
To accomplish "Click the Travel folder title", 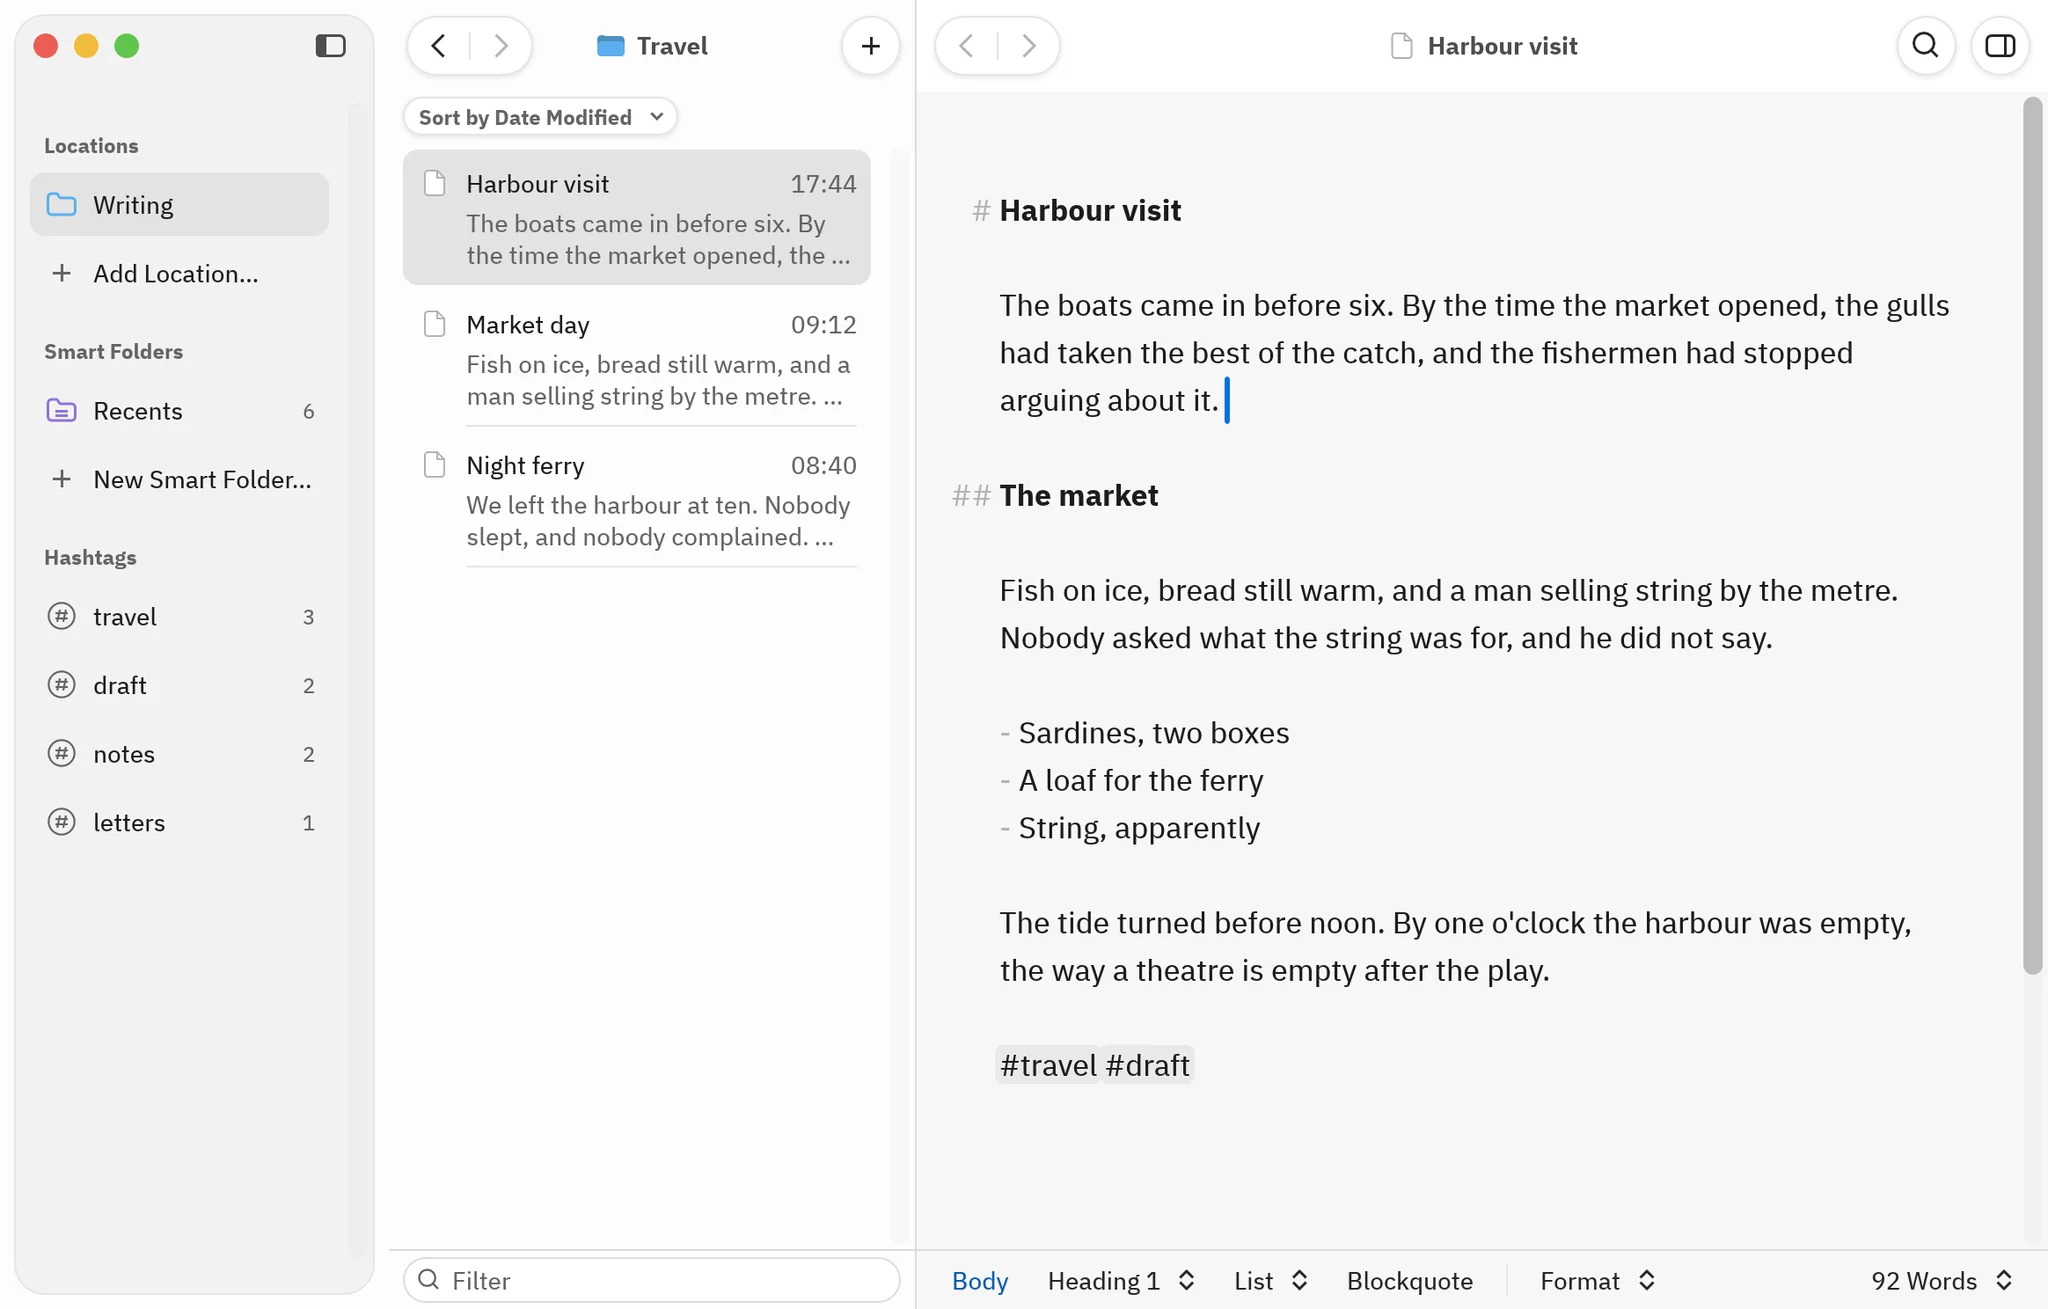I will pos(652,46).
